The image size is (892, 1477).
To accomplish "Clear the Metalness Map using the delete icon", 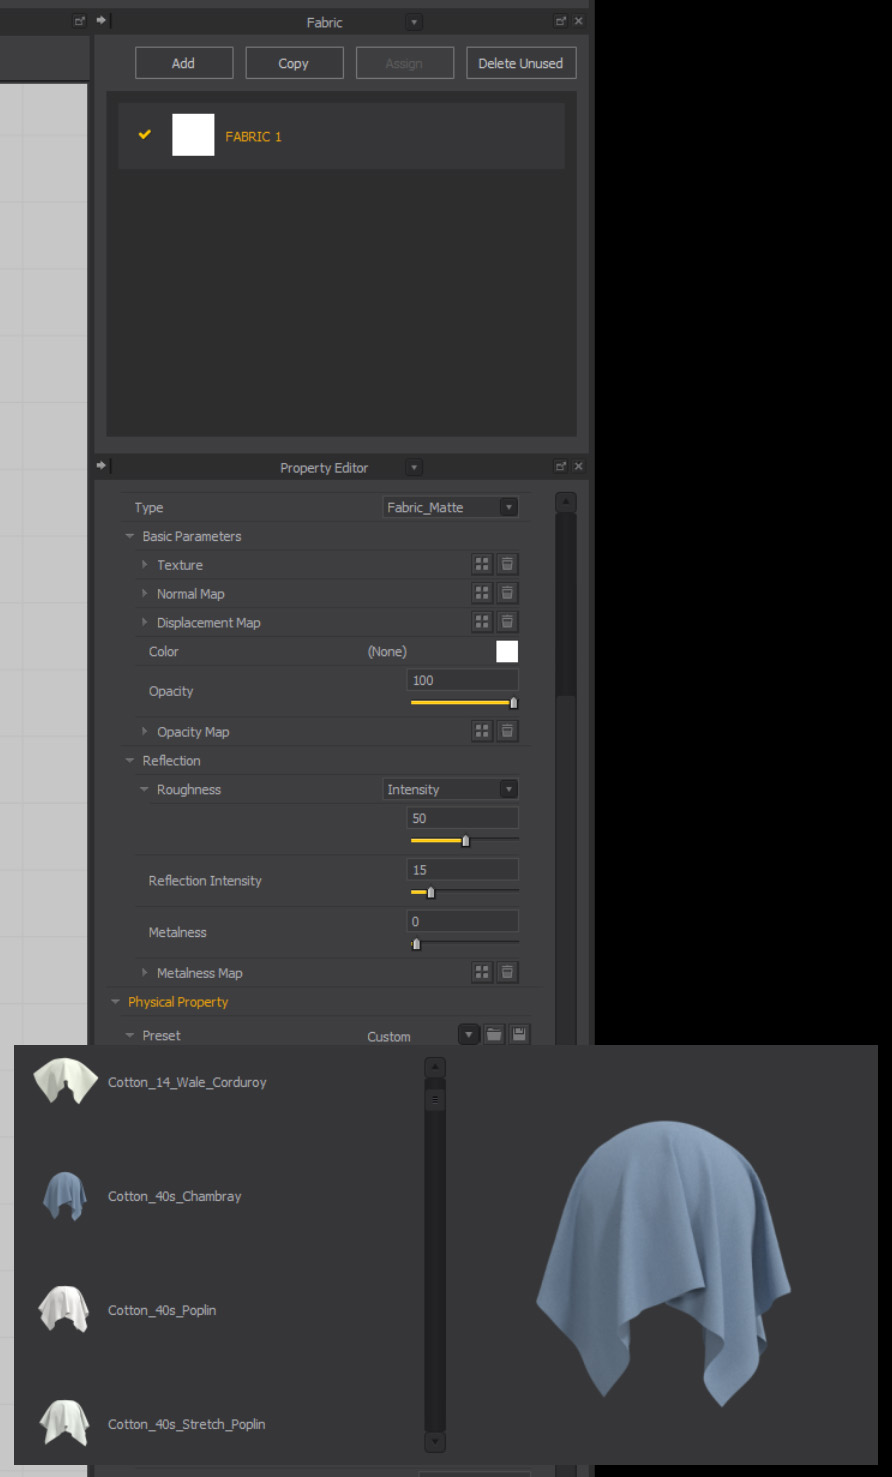I will [507, 971].
